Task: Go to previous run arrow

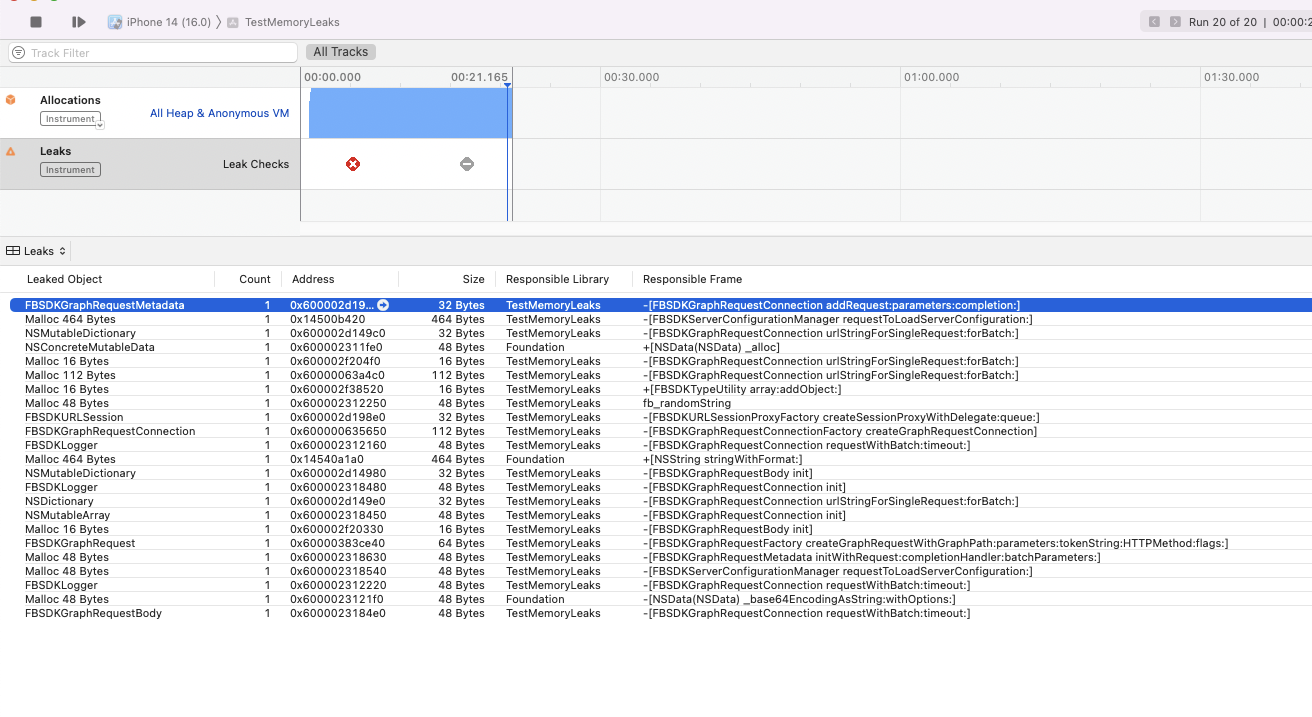Action: coord(1154,22)
